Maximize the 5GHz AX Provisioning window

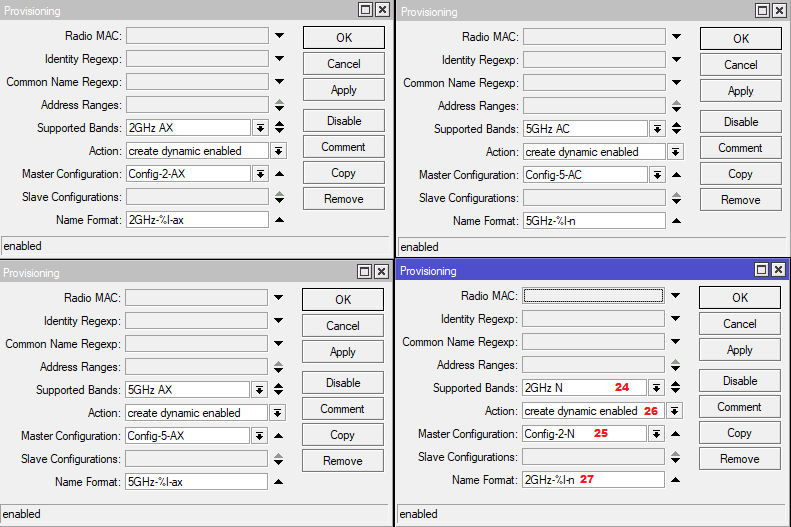click(365, 272)
